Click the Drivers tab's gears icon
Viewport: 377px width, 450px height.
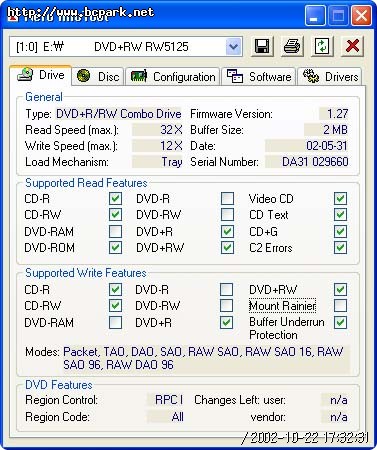(311, 76)
